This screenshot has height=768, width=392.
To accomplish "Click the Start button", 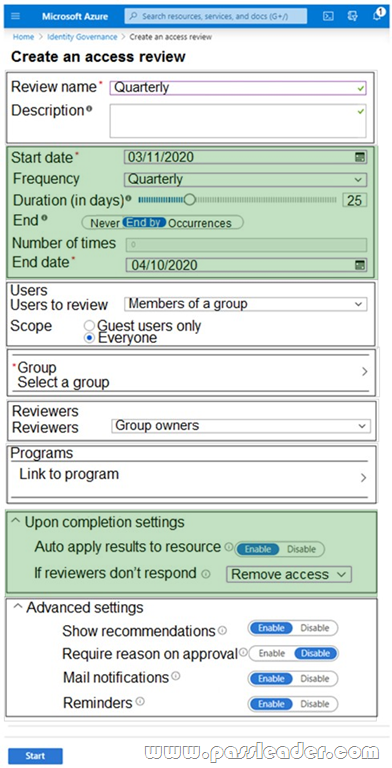I will tap(35, 756).
